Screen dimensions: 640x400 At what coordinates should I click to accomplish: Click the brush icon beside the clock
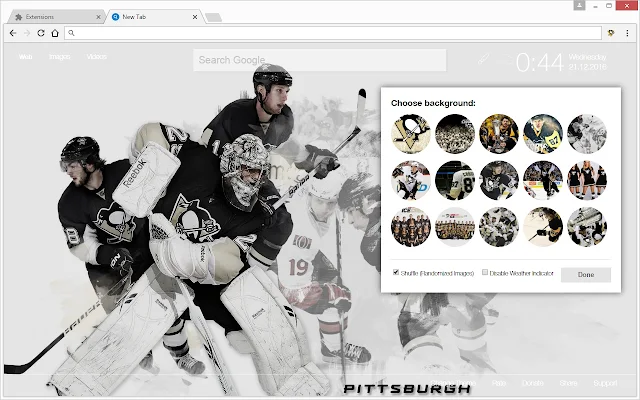484,59
